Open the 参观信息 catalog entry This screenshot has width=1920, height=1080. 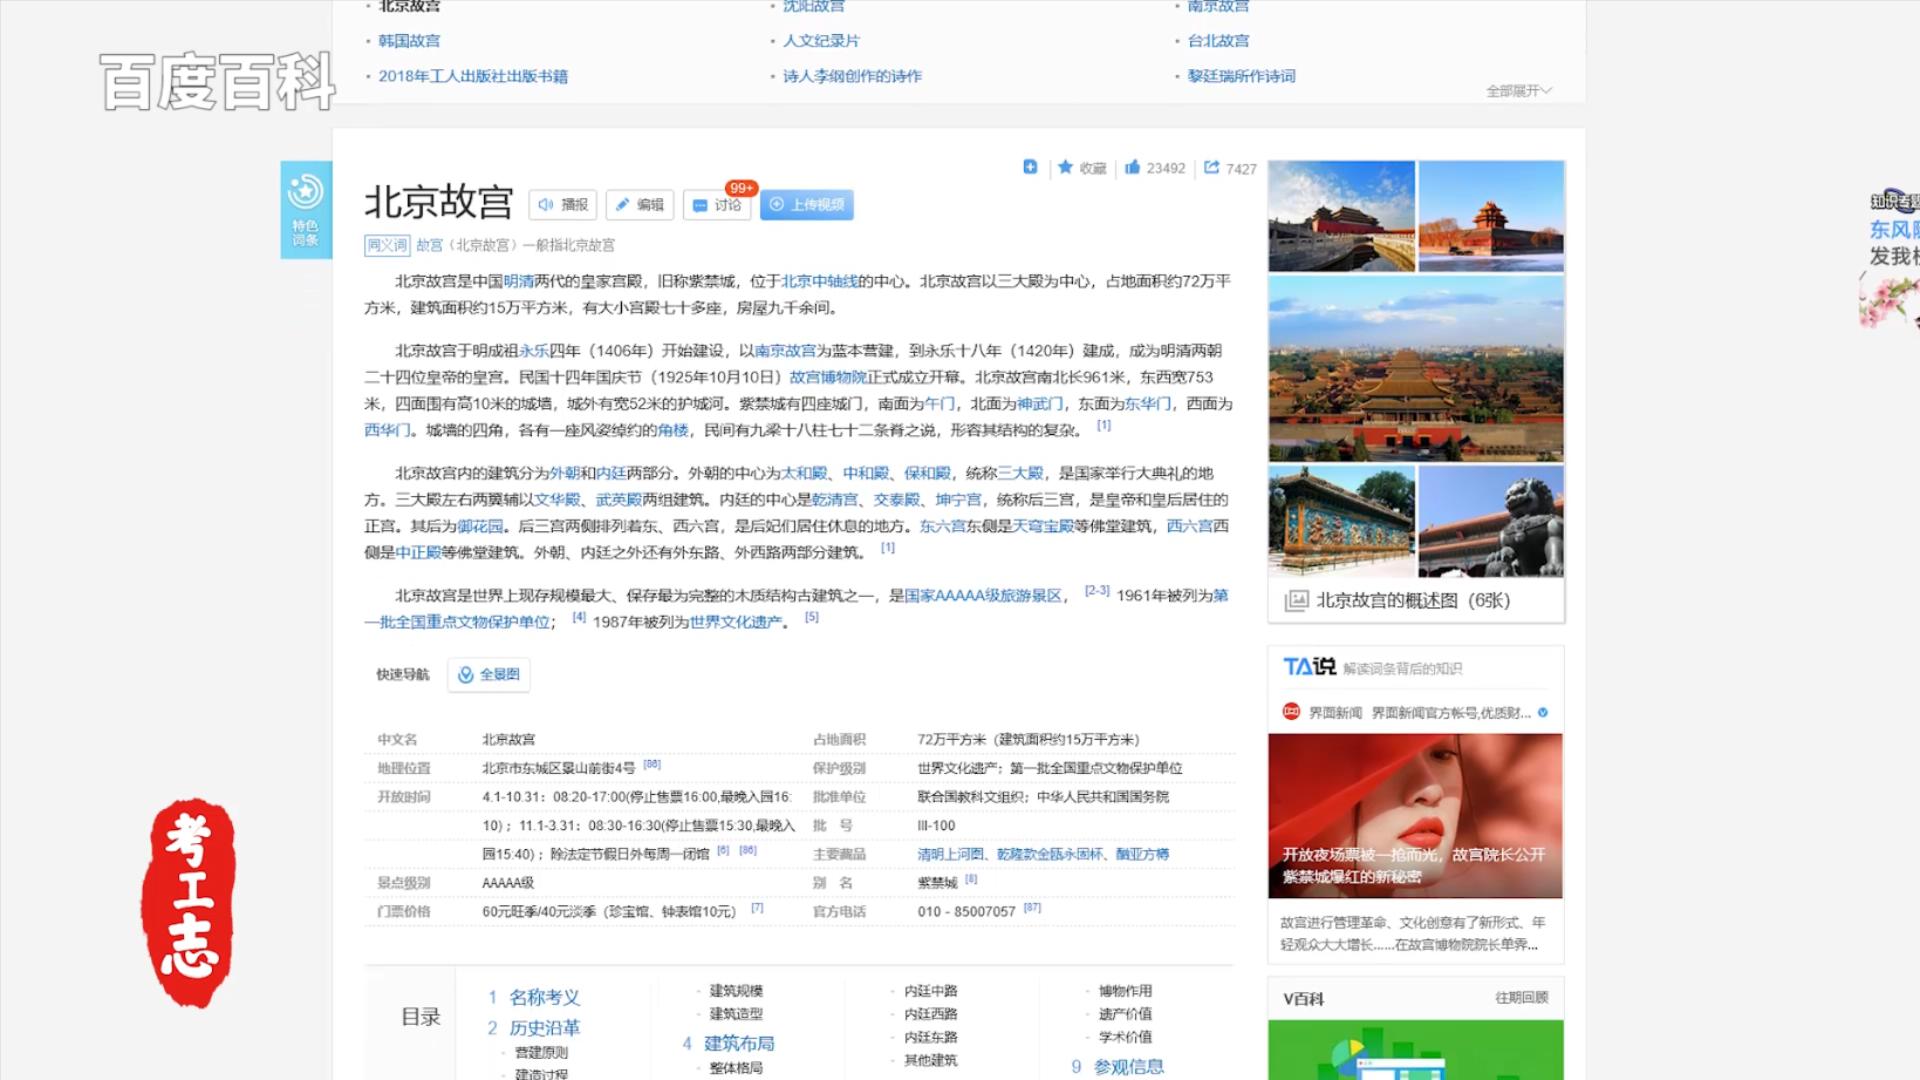point(1128,1067)
